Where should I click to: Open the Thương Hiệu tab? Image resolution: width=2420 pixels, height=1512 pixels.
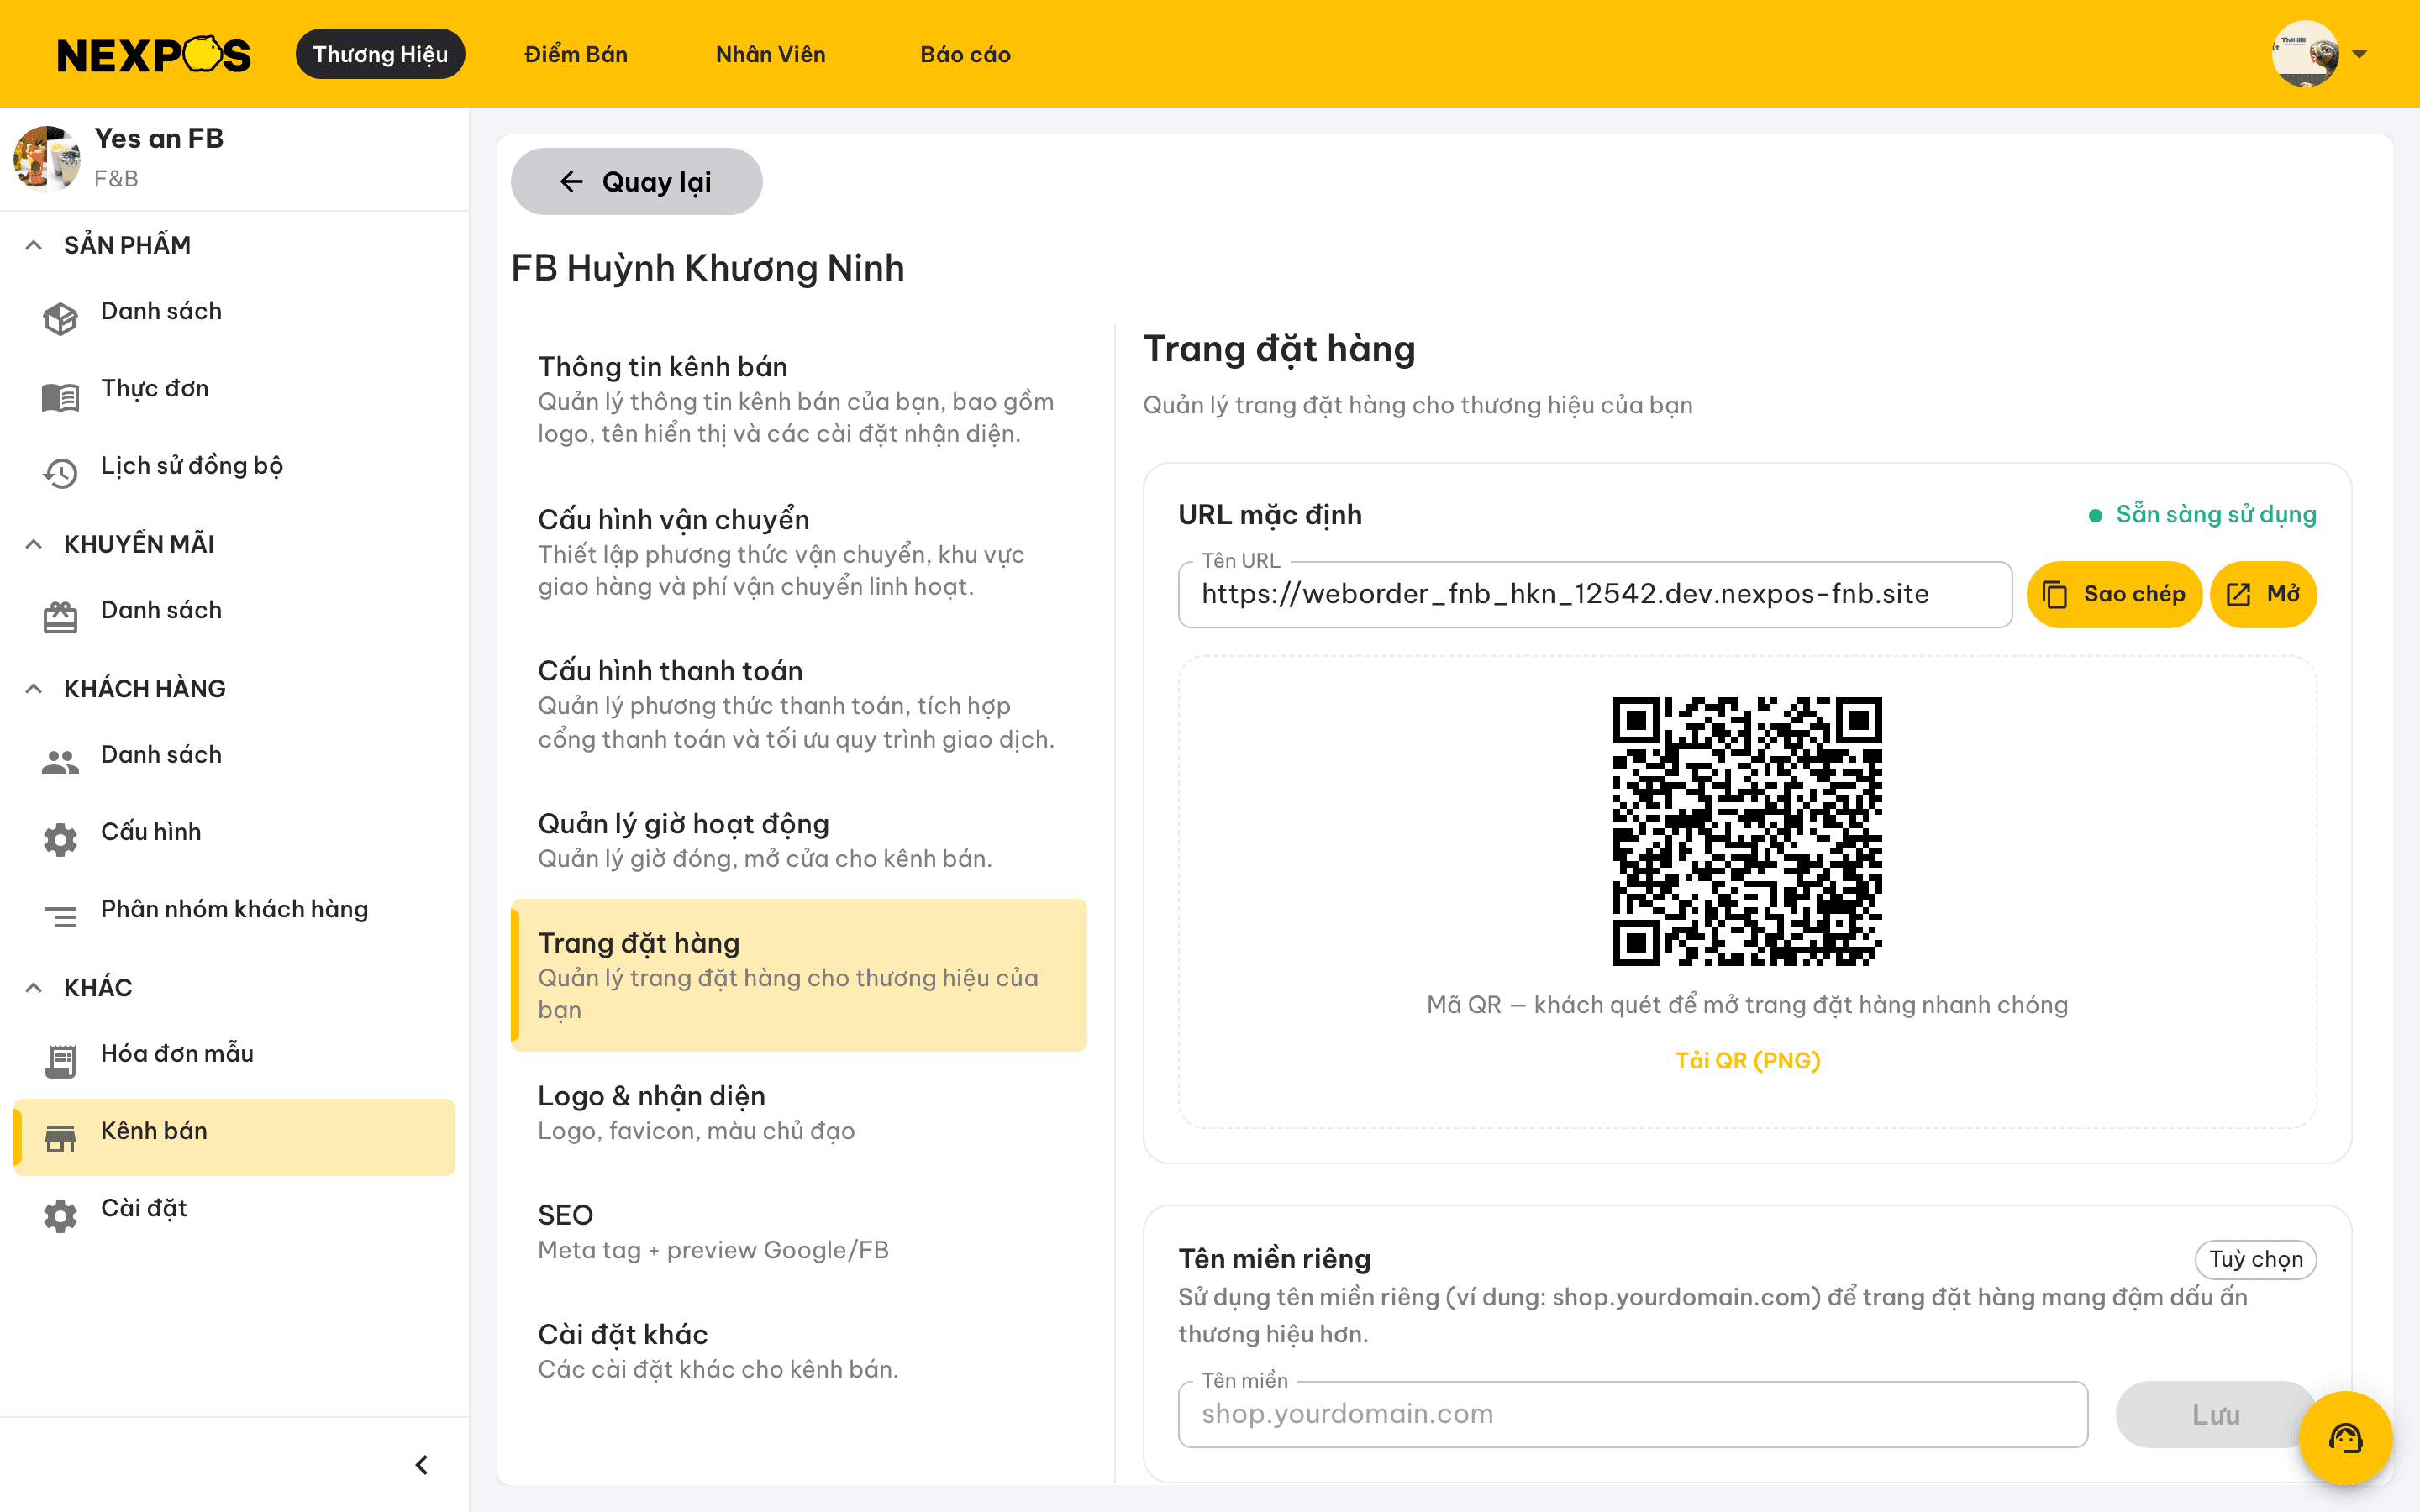pos(380,54)
